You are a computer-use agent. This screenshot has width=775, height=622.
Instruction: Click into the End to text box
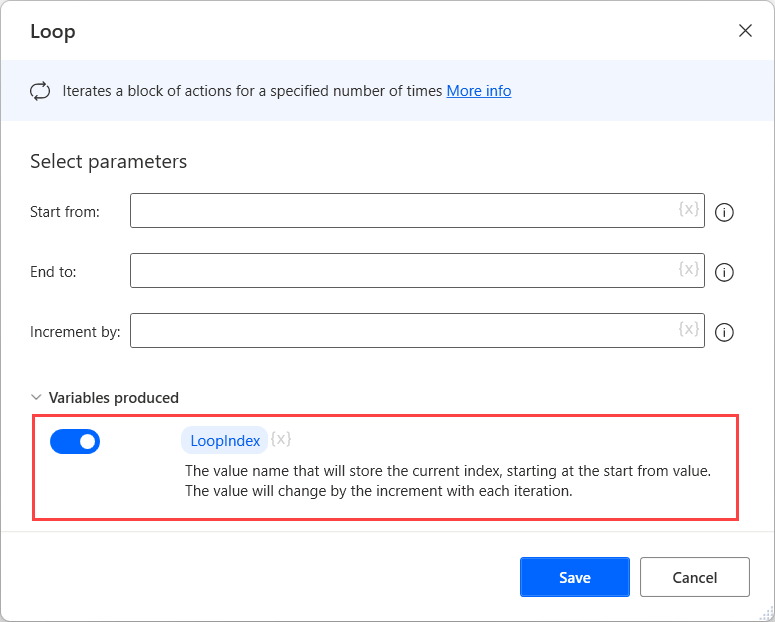400,271
